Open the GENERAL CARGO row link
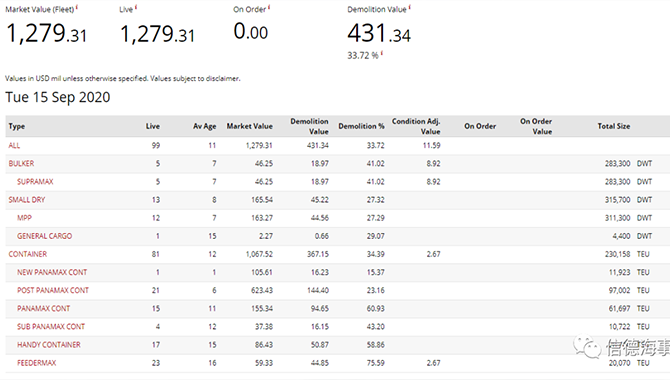The image size is (670, 380). (x=44, y=236)
